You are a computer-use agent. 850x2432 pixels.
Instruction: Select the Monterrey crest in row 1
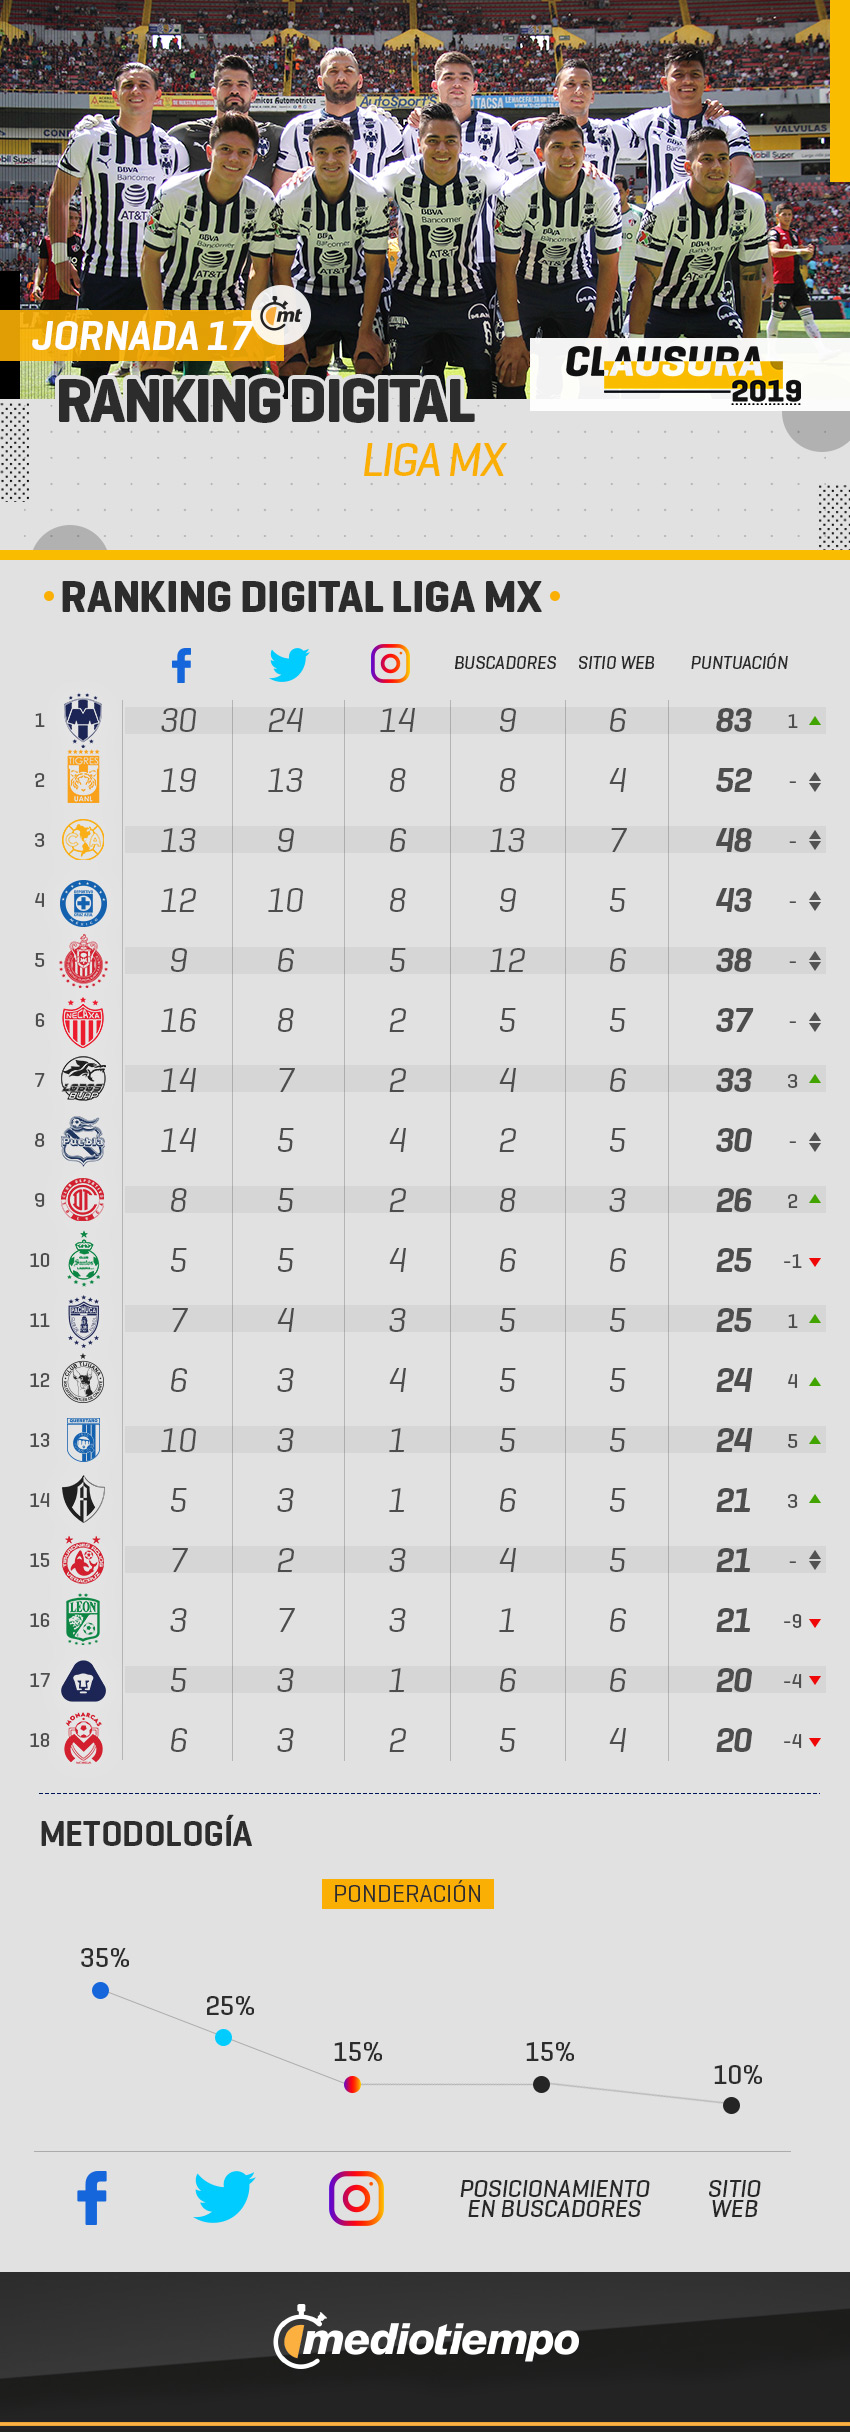point(83,720)
